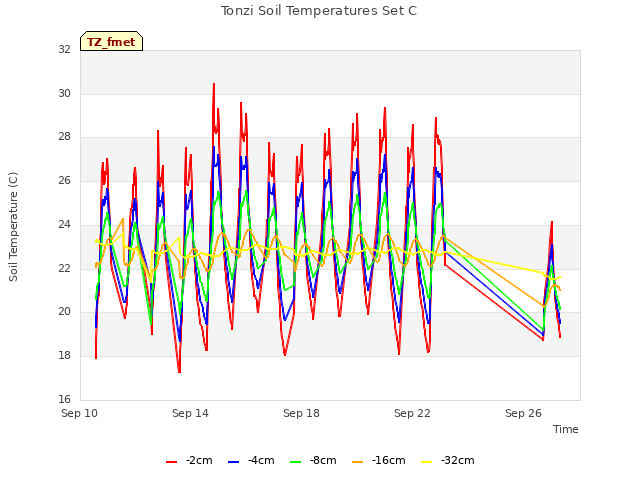Image resolution: width=640 pixels, height=480 pixels.
Task: Select the -32cm legend label
Action: click(458, 460)
